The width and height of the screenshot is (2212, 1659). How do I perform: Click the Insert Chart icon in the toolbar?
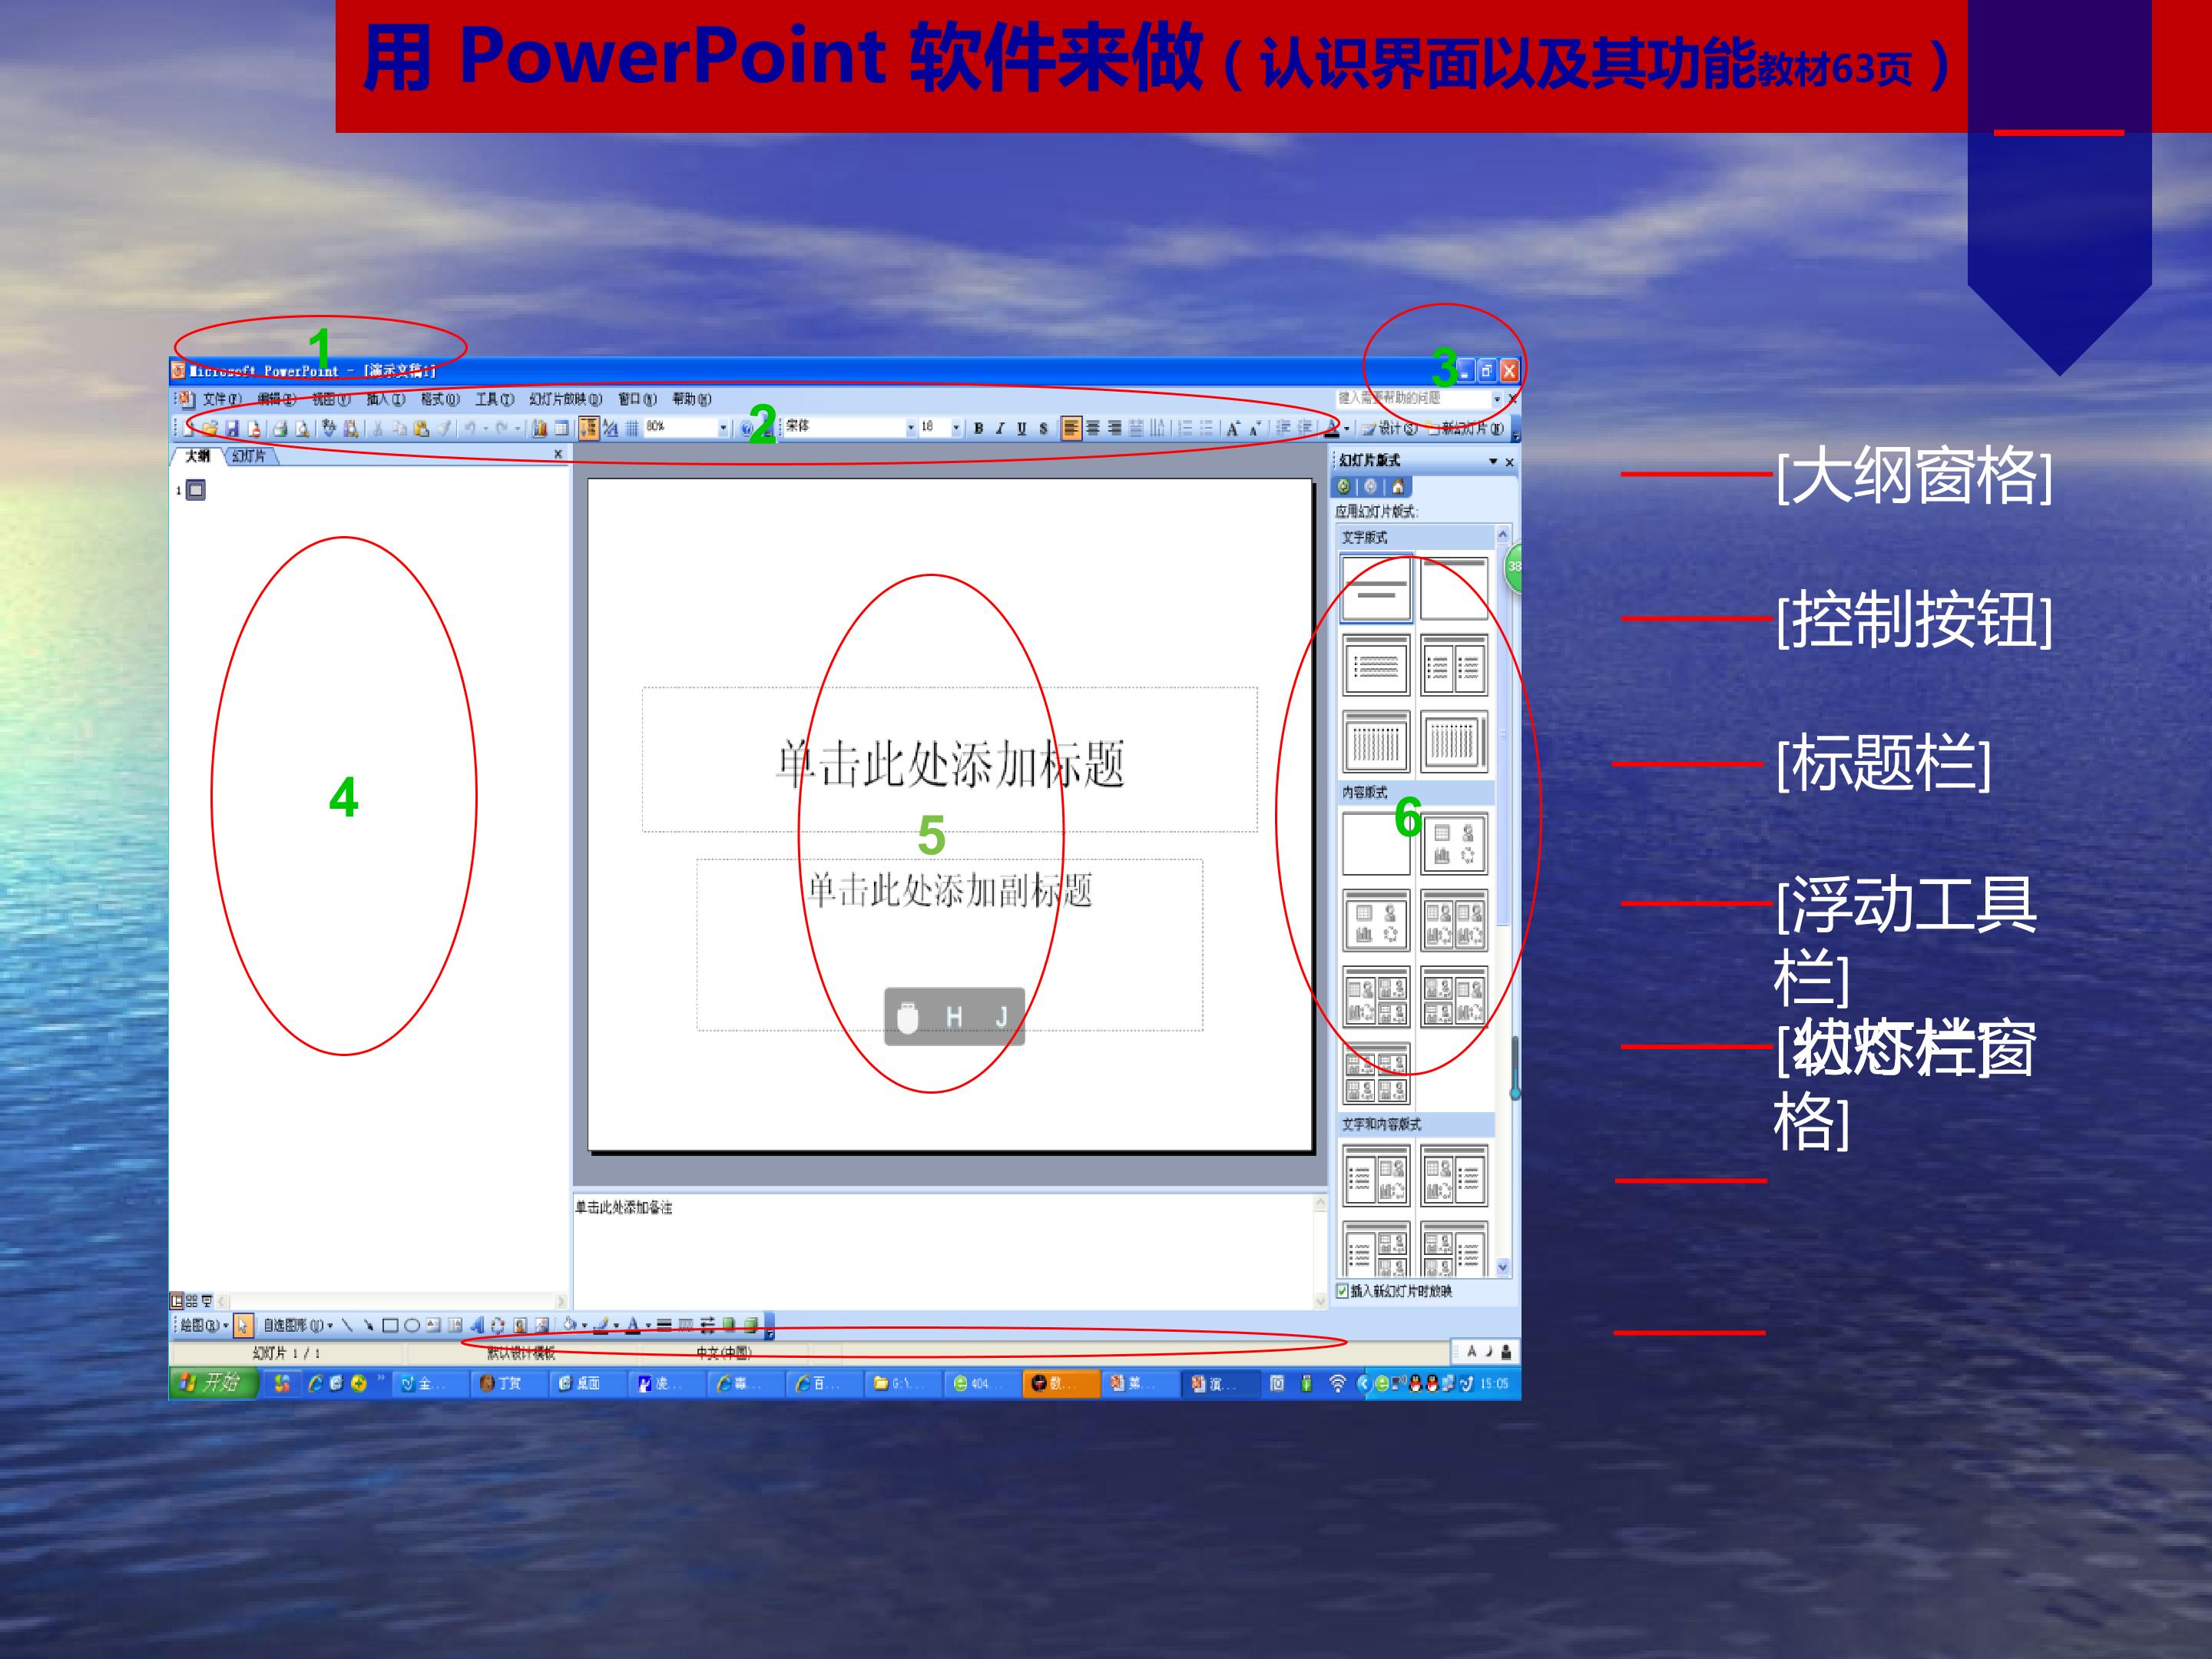pos(540,429)
